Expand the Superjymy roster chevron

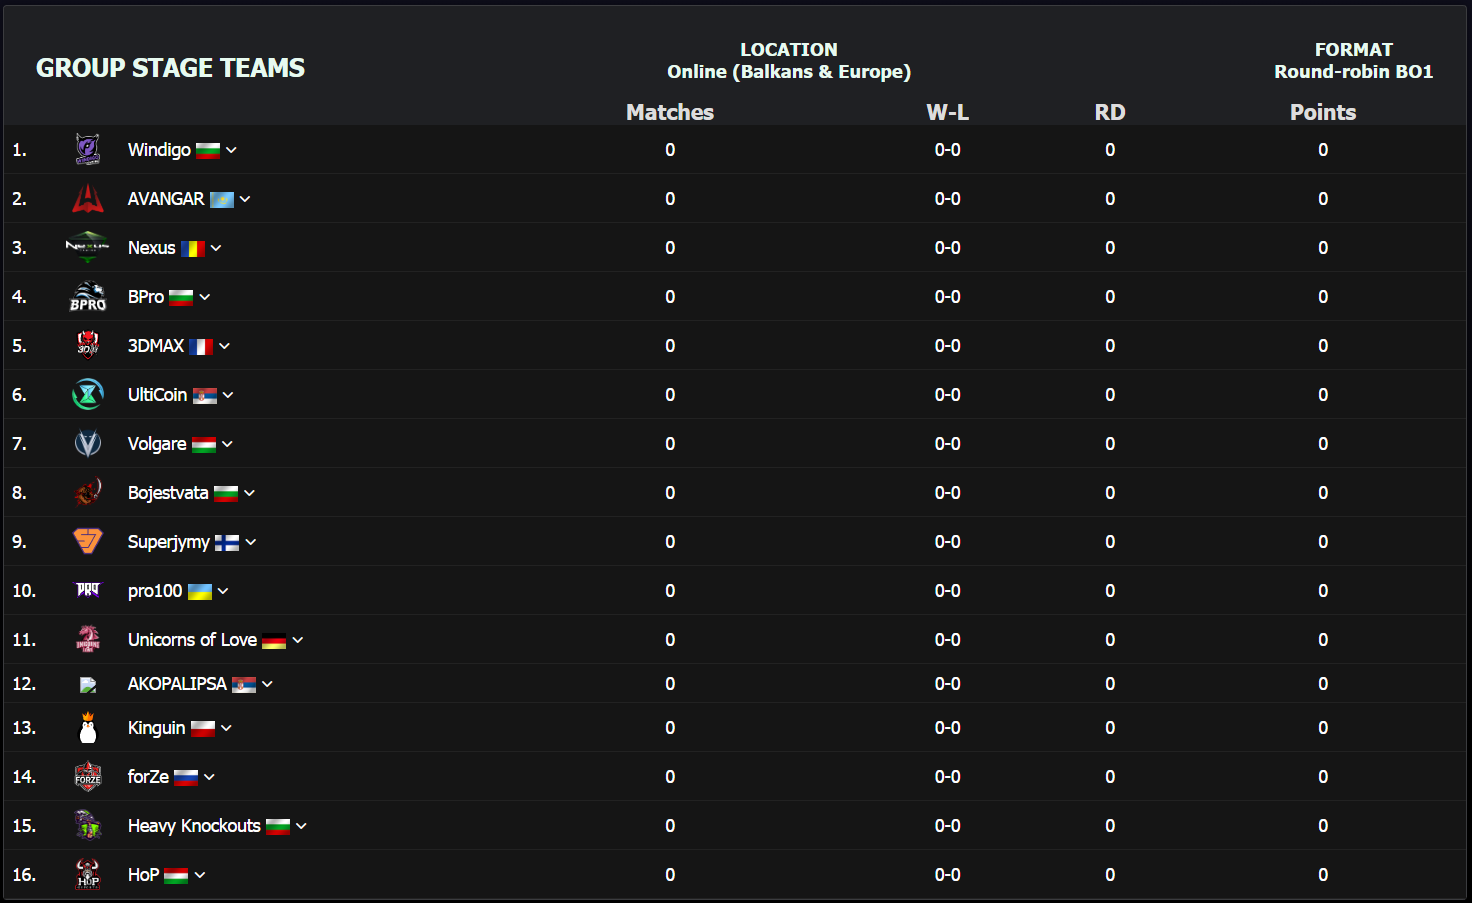251,542
